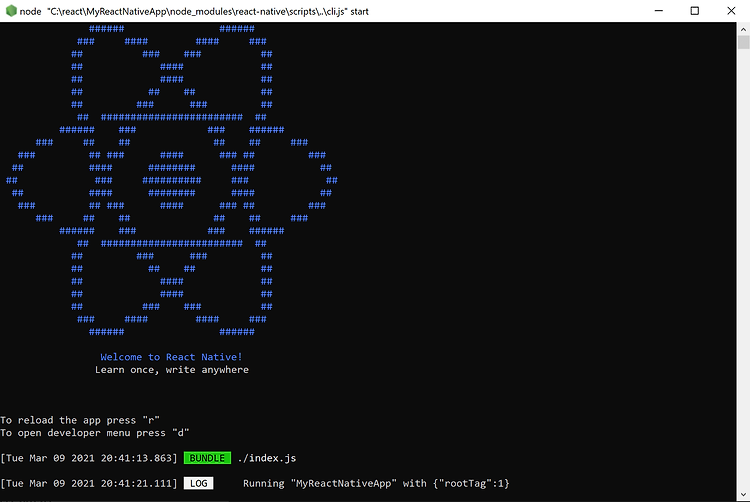Click the 'To open developer menu press "d"' line
This screenshot has height=502, width=750.
95,433
